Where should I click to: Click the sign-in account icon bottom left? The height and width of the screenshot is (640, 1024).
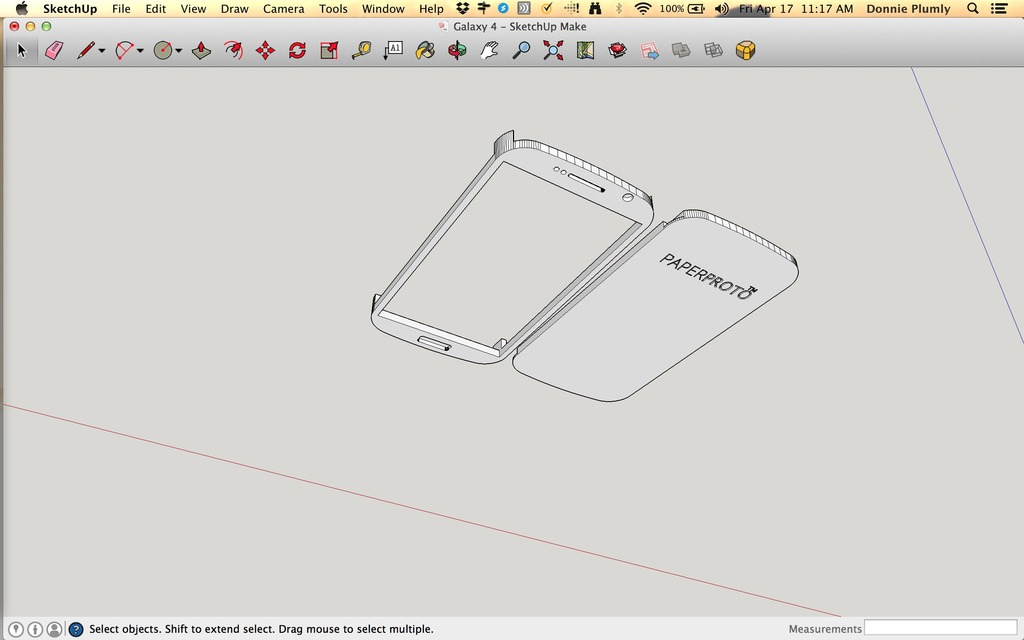(x=52, y=629)
